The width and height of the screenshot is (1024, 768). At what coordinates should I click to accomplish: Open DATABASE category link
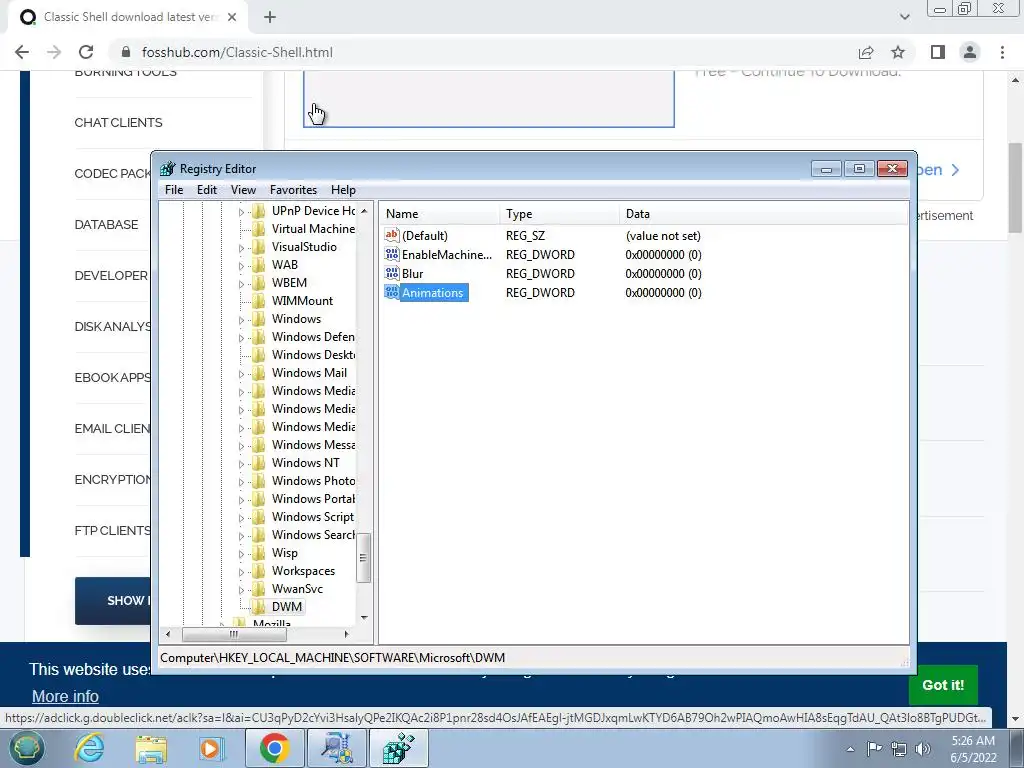pyautogui.click(x=106, y=225)
